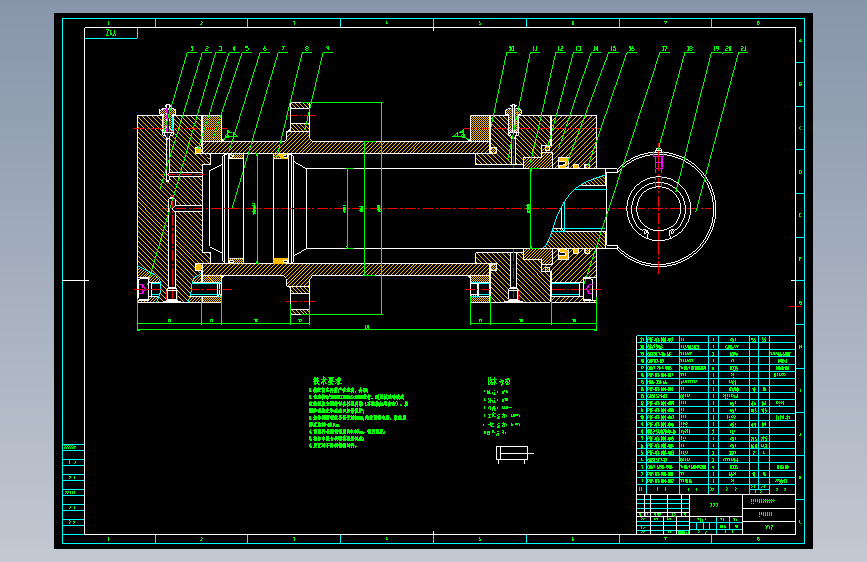Select the specifications heading right of technical notes

[x=499, y=382]
